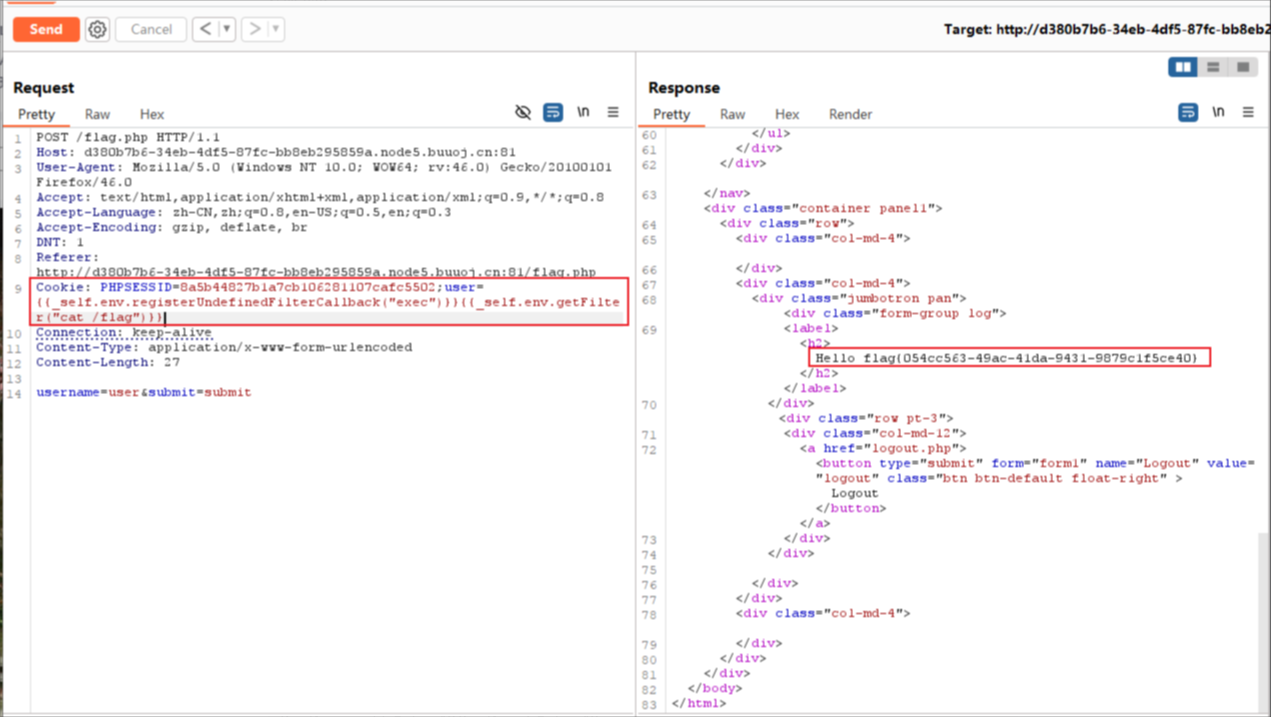Click the Host header line

(x=276, y=152)
